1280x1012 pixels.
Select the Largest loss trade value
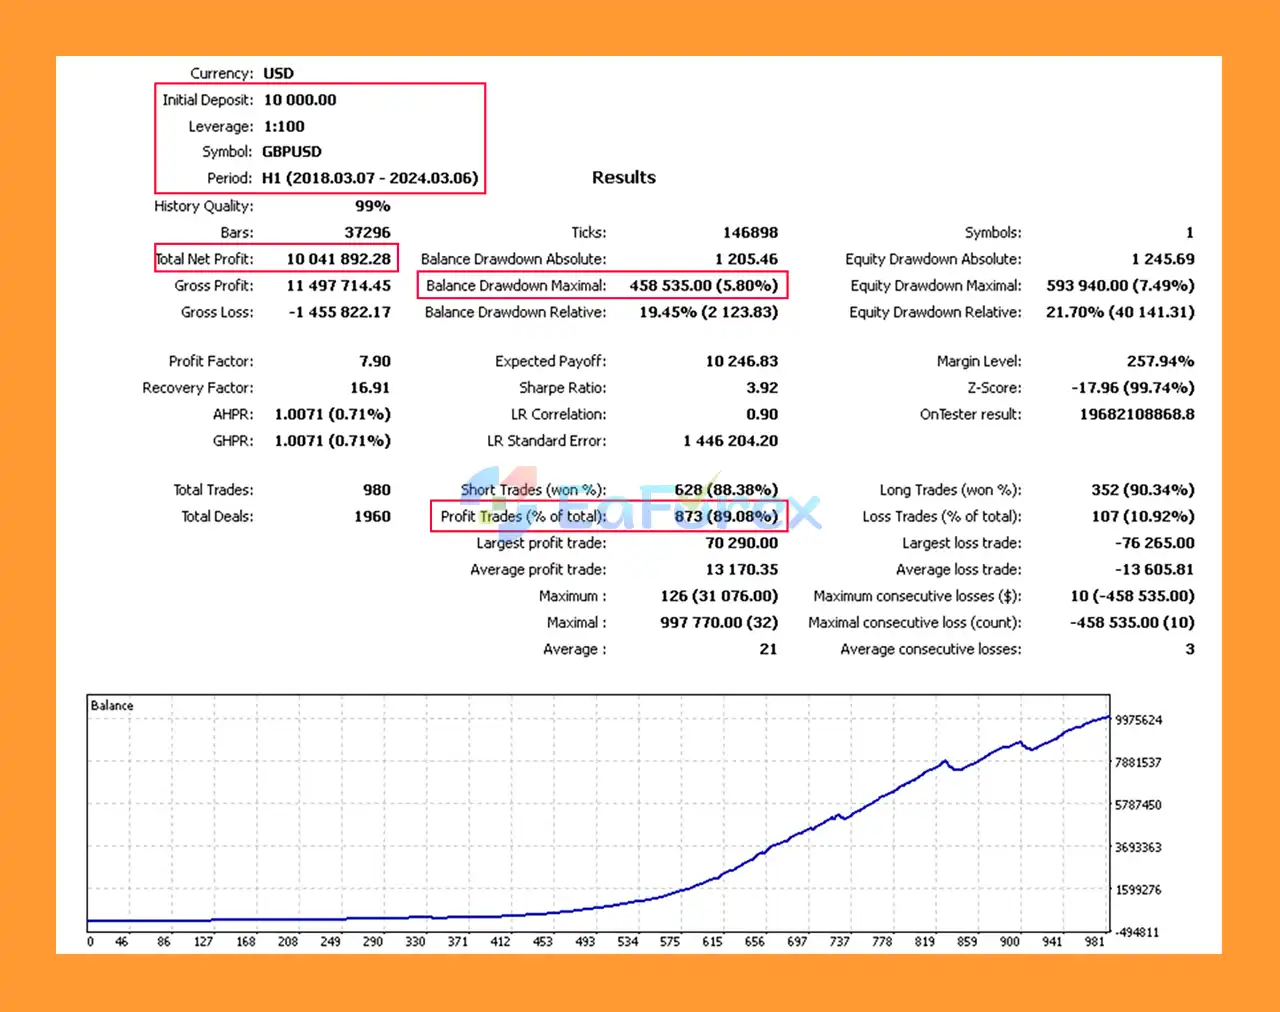click(x=1154, y=543)
